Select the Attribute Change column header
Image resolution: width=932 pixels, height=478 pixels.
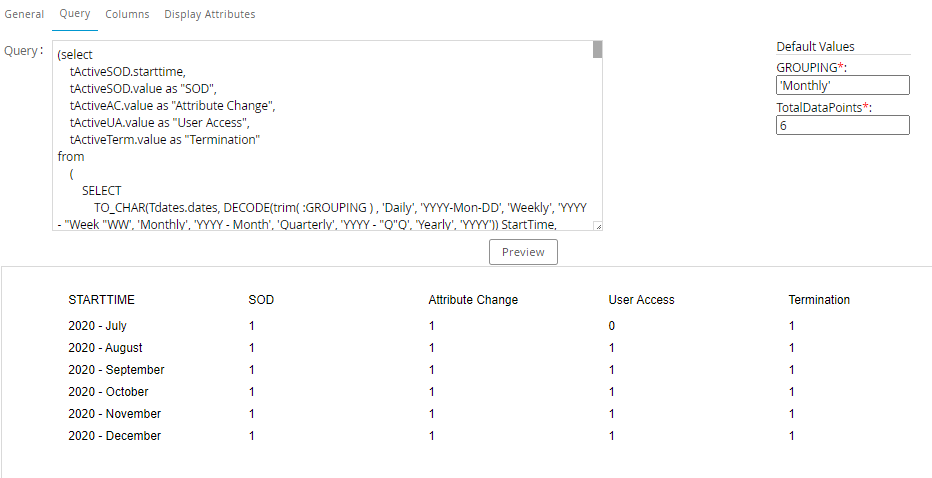[x=473, y=300]
